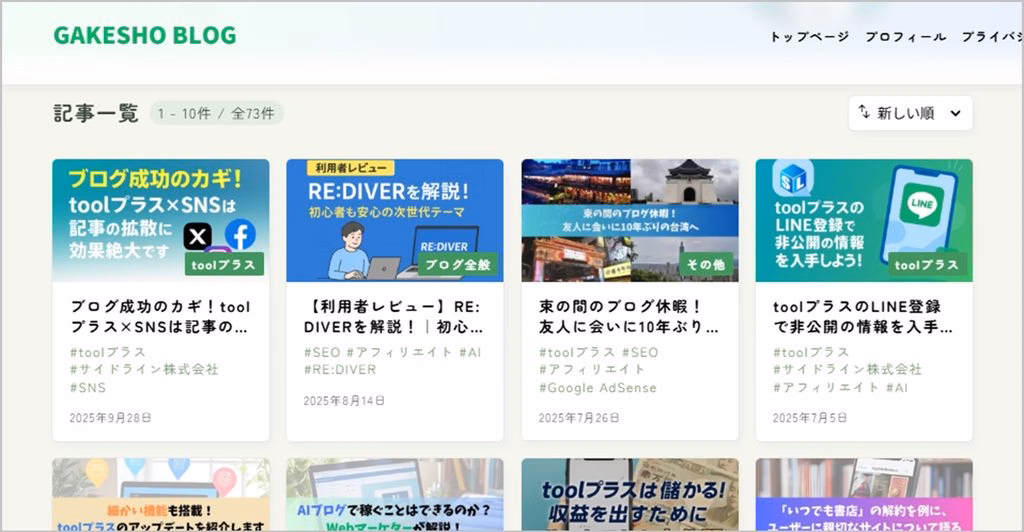Click the #AI tag in the RE:DIVER card

470,352
